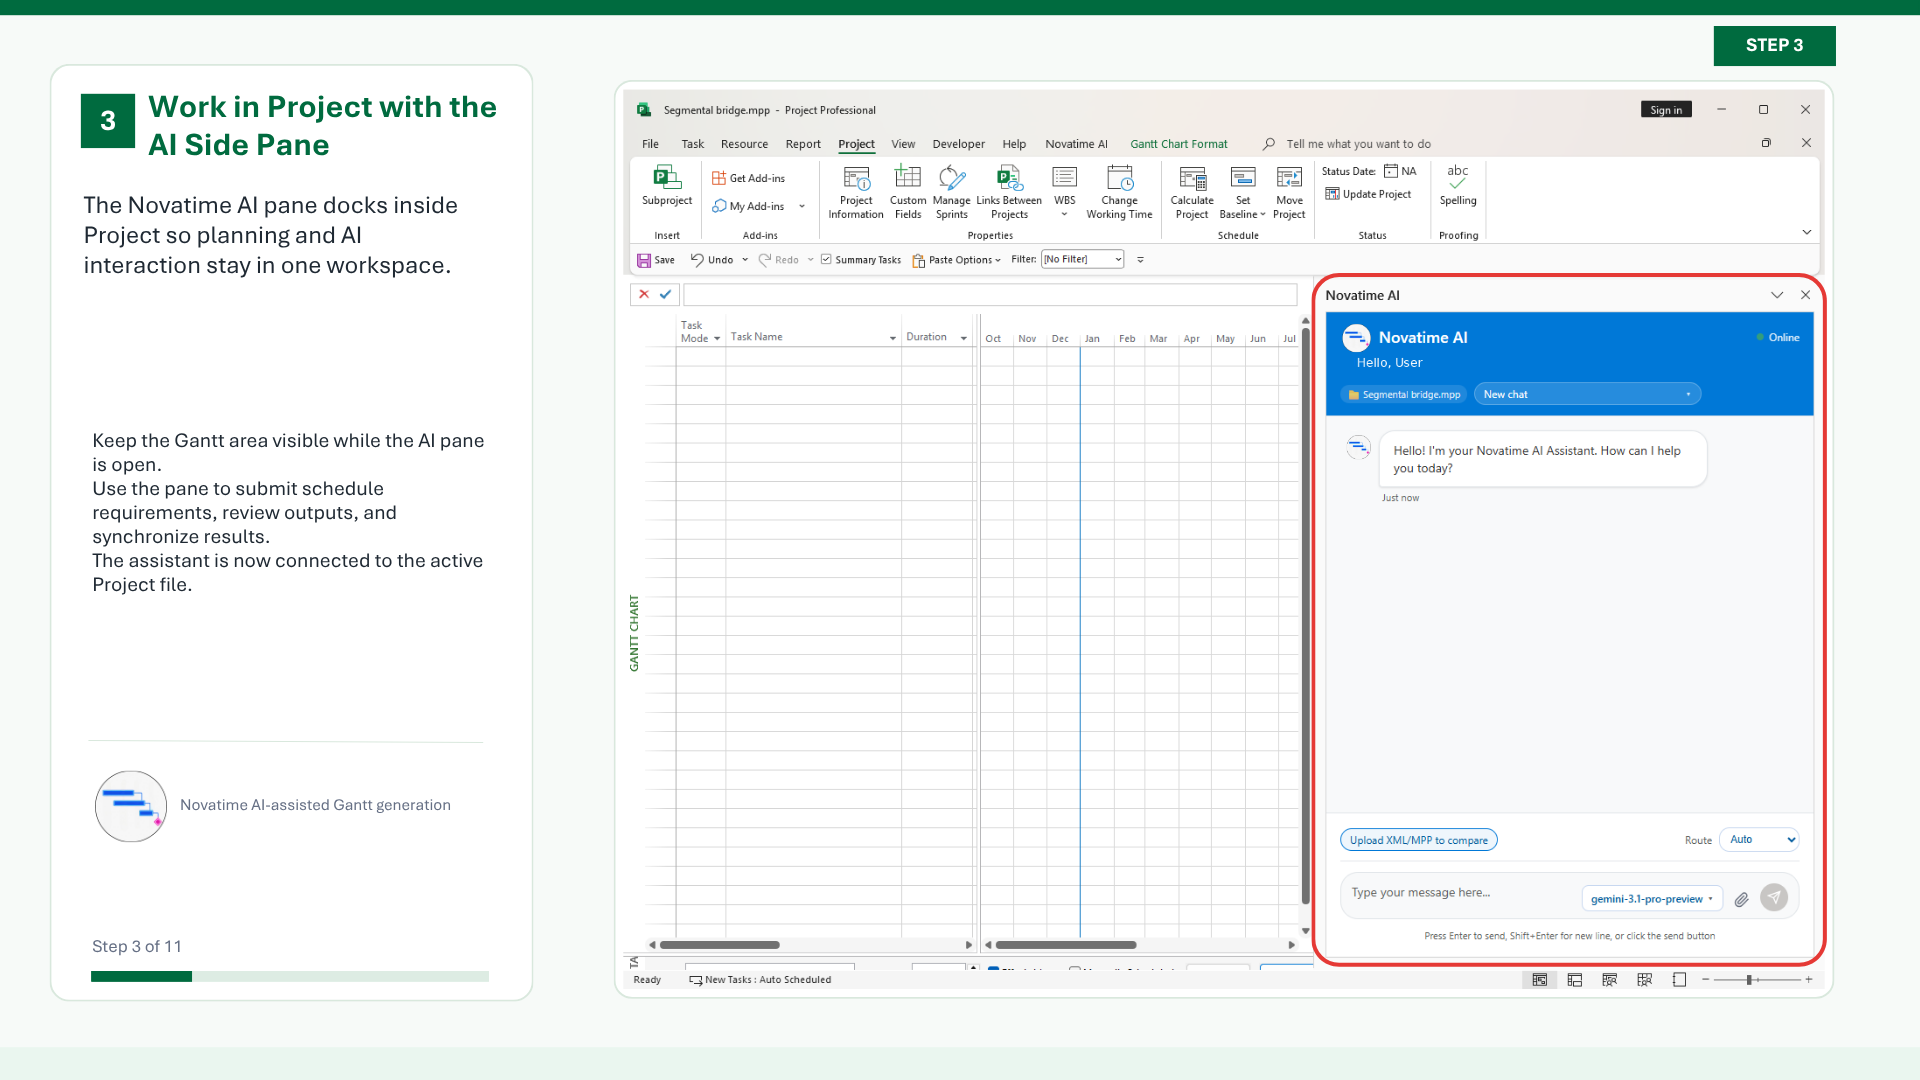The height and width of the screenshot is (1080, 1920).
Task: Switch to the Task tab
Action: pos(693,144)
